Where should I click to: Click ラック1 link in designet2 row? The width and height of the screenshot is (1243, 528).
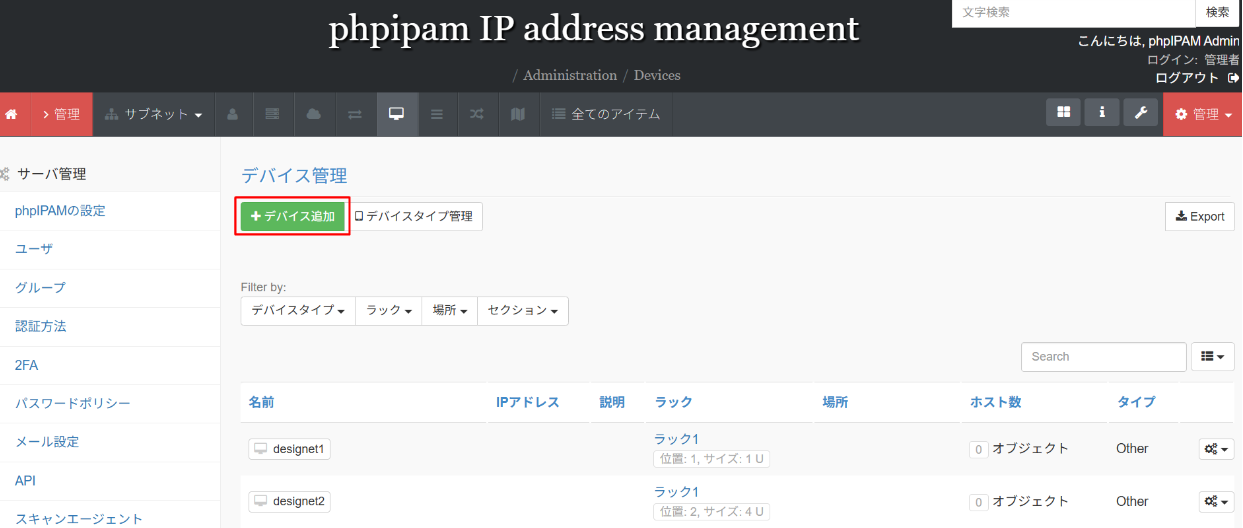[676, 491]
